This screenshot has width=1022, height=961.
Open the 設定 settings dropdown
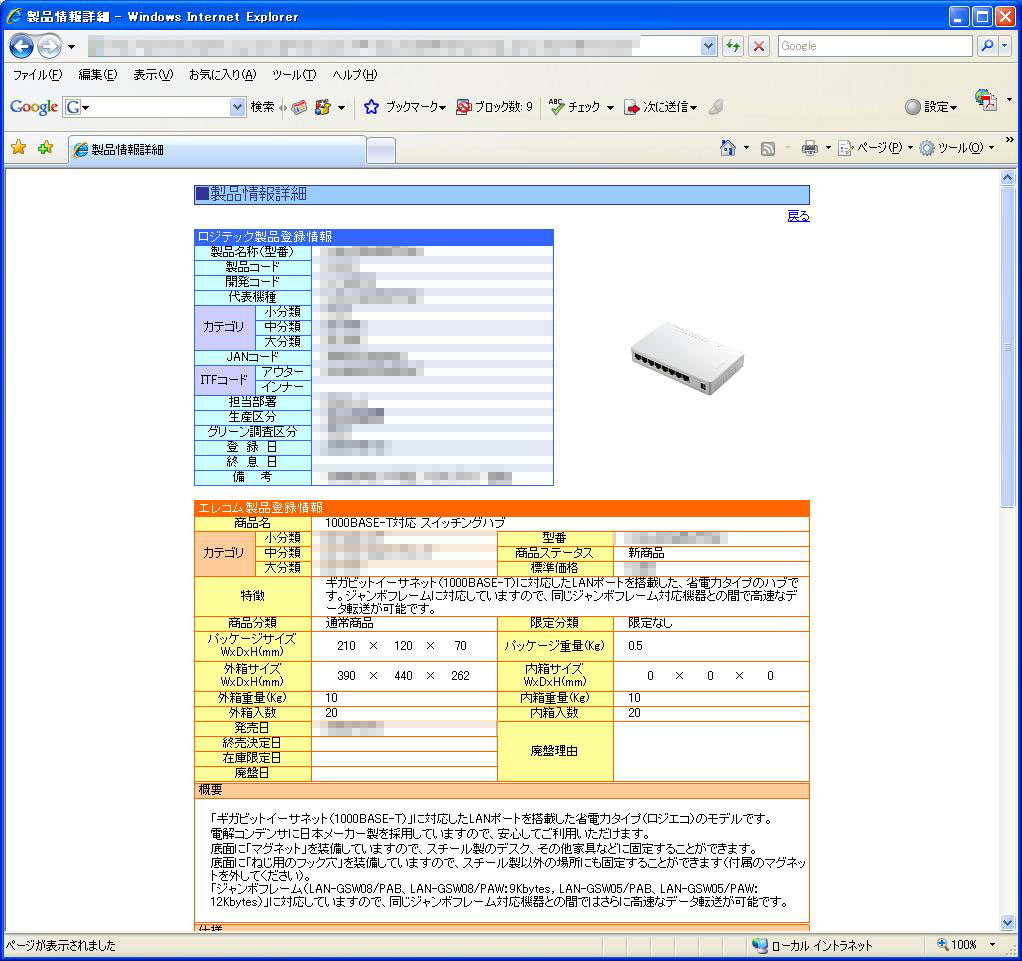[931, 107]
